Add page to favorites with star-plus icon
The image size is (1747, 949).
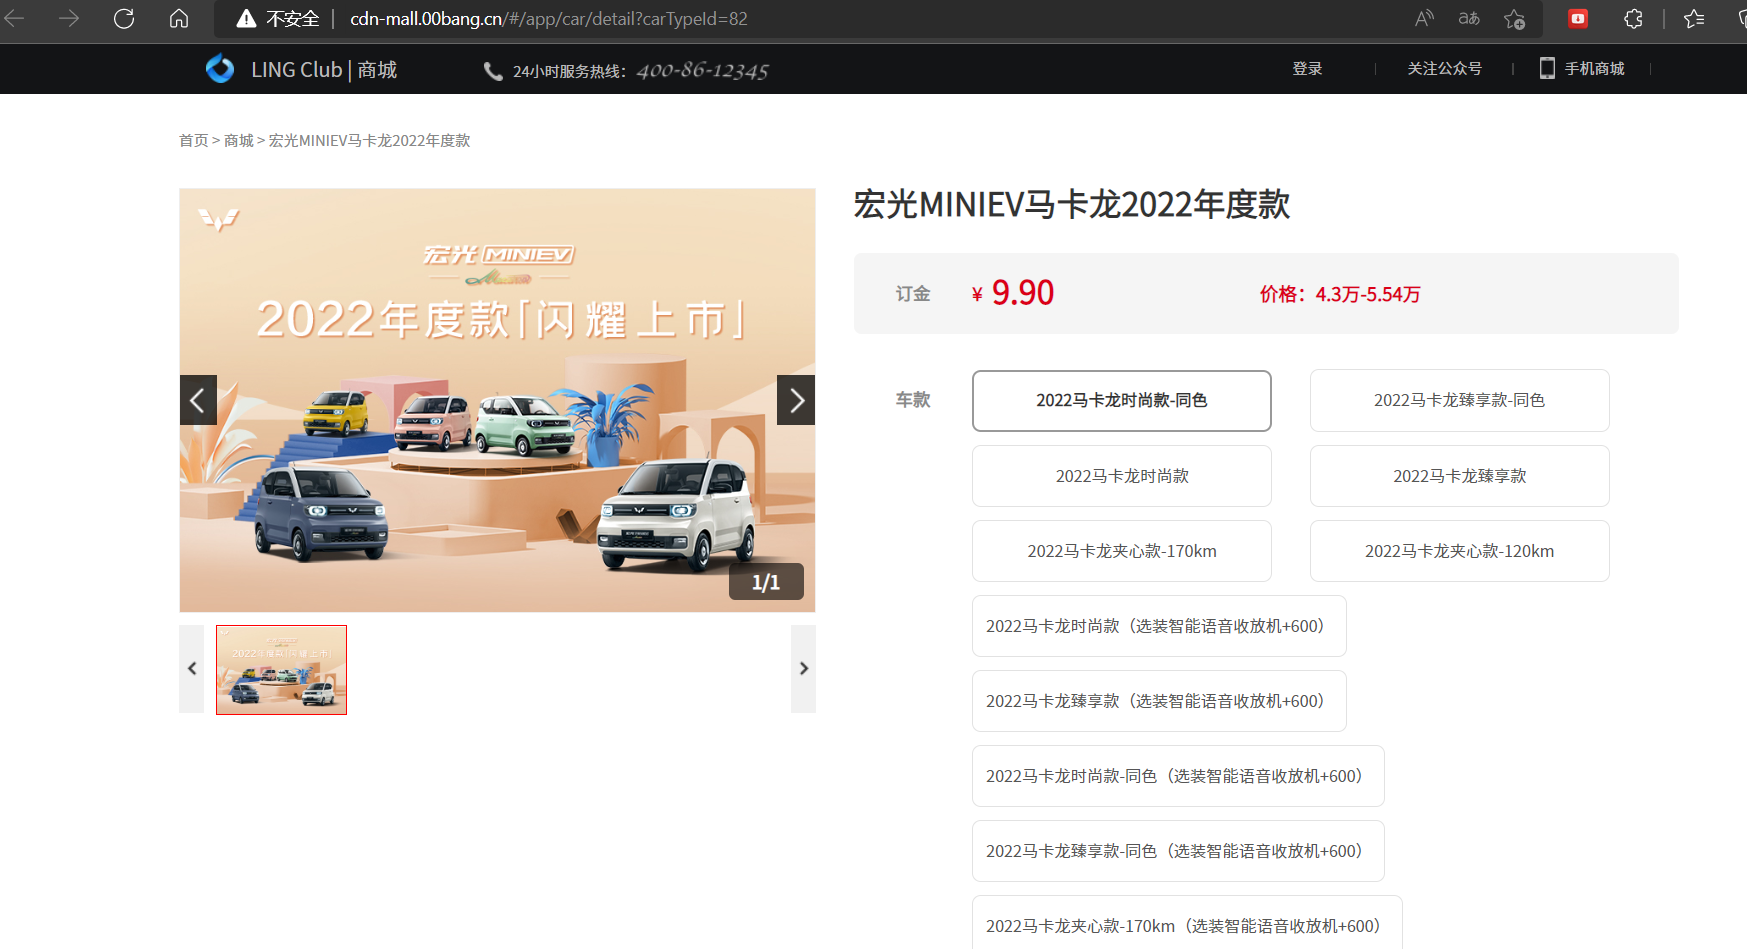1514,18
